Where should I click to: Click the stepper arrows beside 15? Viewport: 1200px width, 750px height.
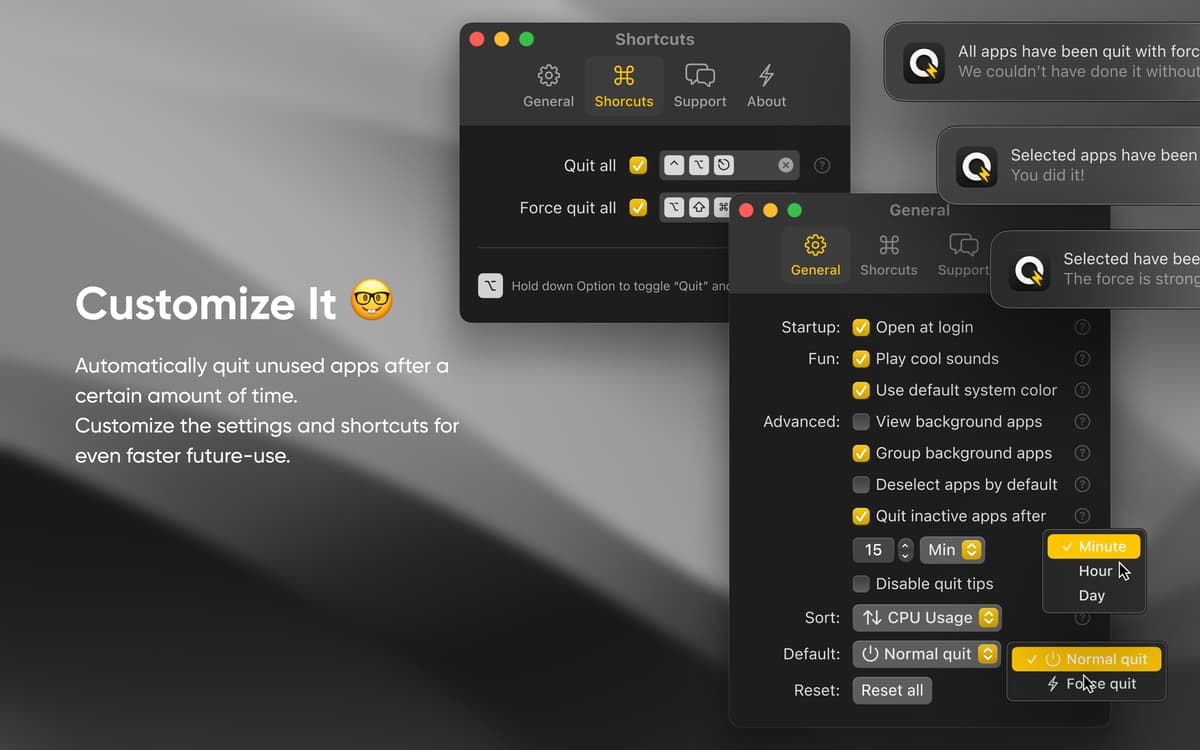click(x=906, y=550)
